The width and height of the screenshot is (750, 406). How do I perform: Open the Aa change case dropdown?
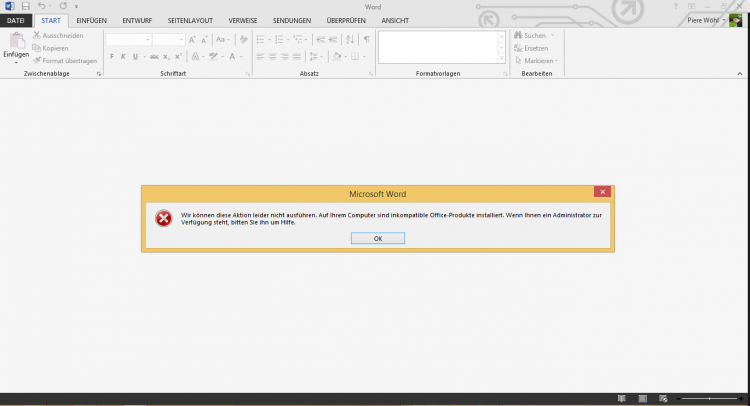223,40
